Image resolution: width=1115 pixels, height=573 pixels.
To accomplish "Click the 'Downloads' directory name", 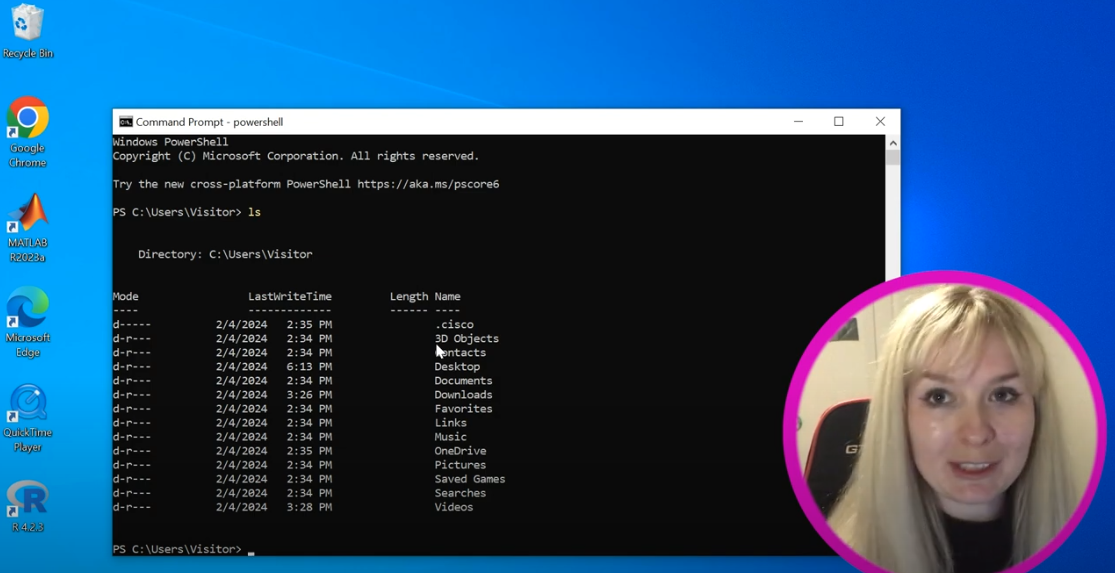I will coord(463,395).
